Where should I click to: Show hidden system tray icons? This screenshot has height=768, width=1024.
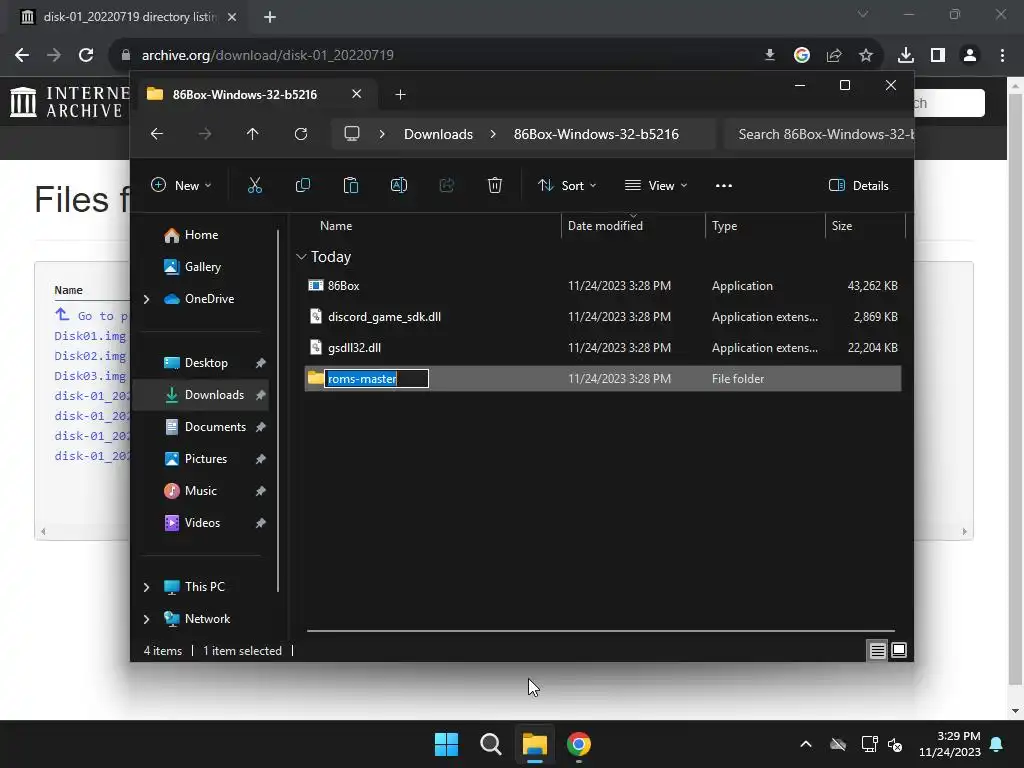click(x=806, y=744)
